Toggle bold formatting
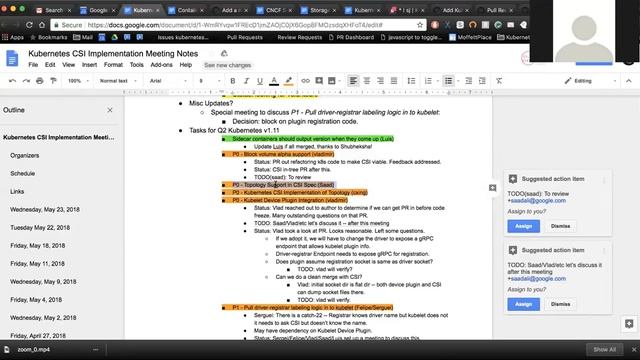This screenshot has width=640, height=360. 233,81
